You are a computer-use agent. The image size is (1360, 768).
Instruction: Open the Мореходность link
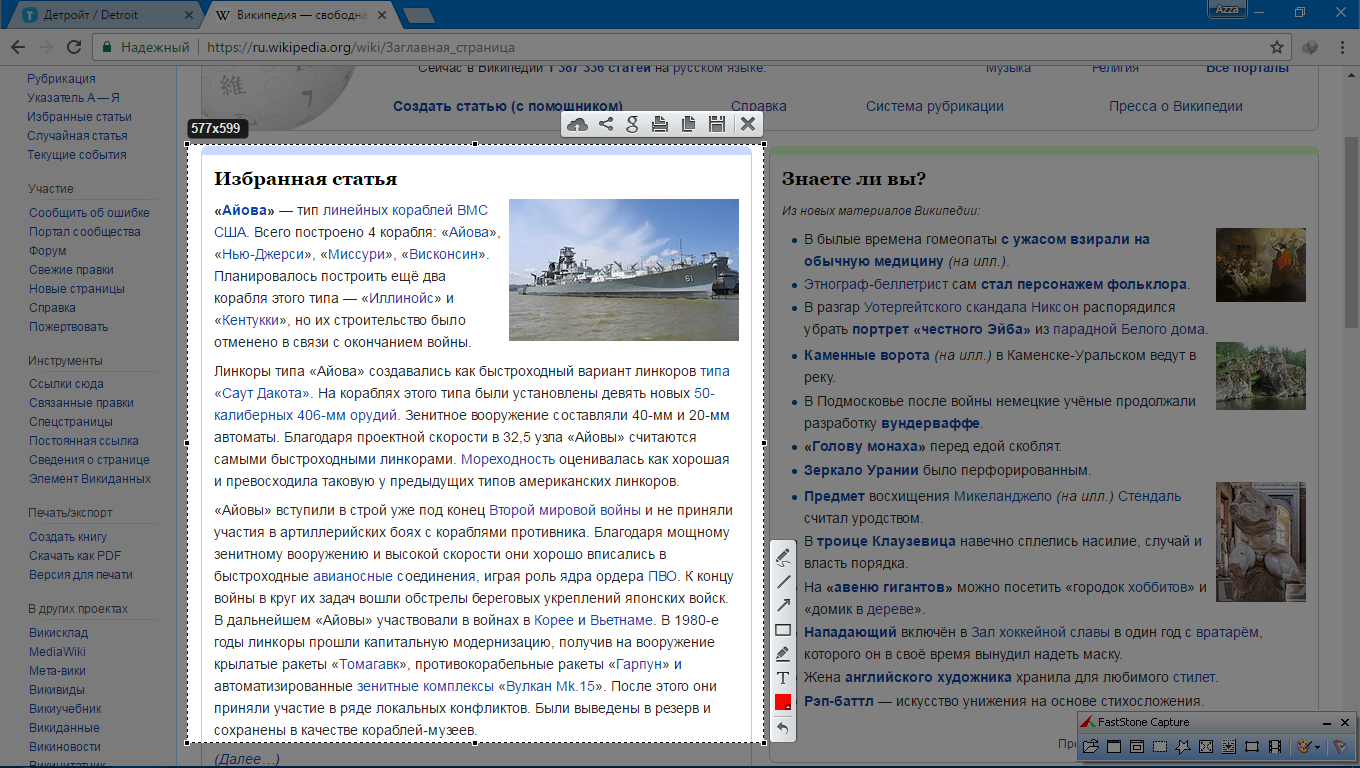click(x=508, y=459)
